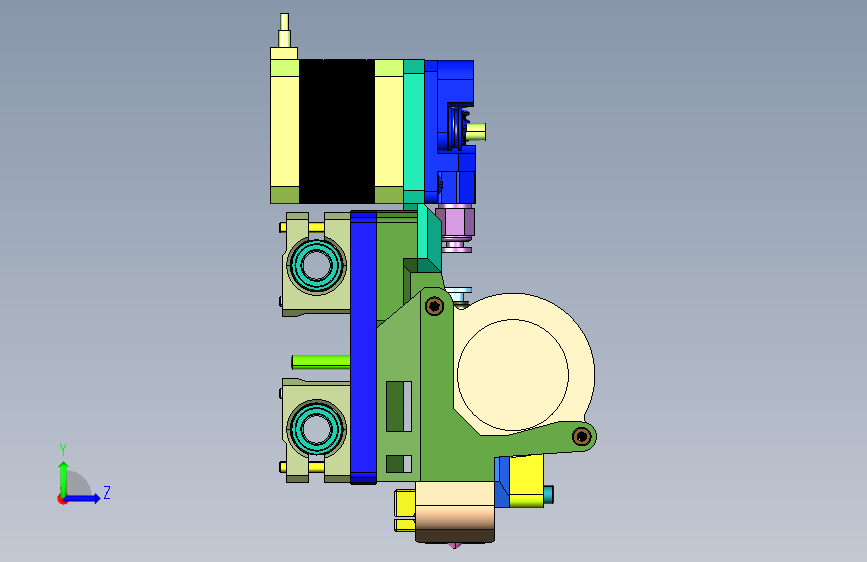Screen dimensions: 867x562
Task: Click the hex screw at bracket top
Action: [x=435, y=305]
